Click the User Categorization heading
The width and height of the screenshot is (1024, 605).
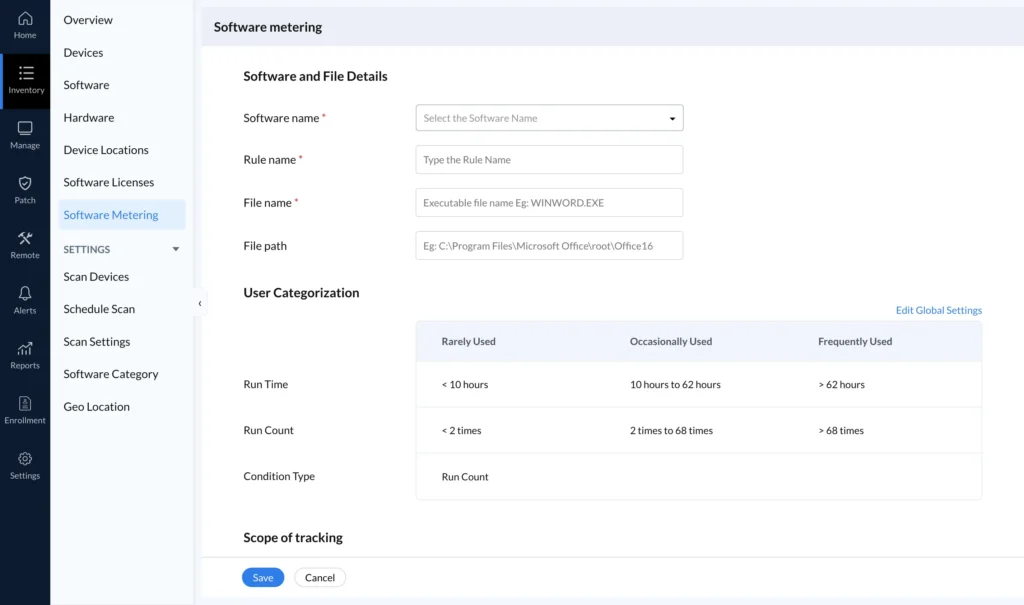[x=301, y=293]
